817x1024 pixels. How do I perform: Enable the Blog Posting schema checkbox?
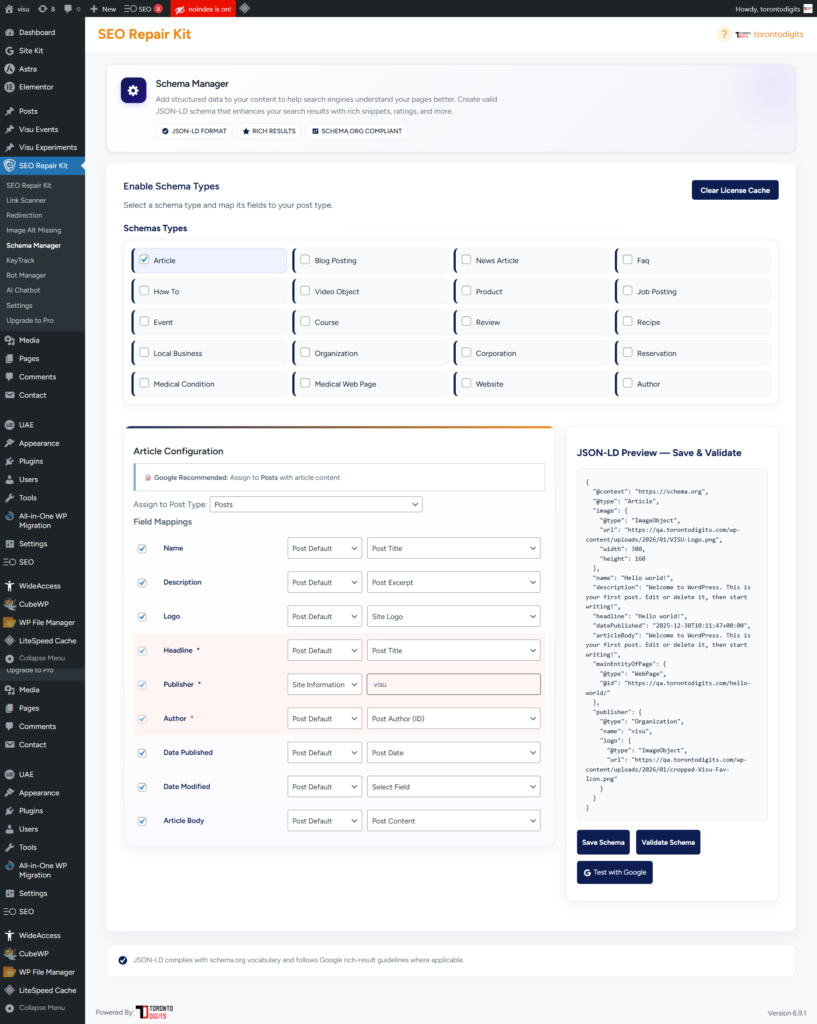click(305, 260)
